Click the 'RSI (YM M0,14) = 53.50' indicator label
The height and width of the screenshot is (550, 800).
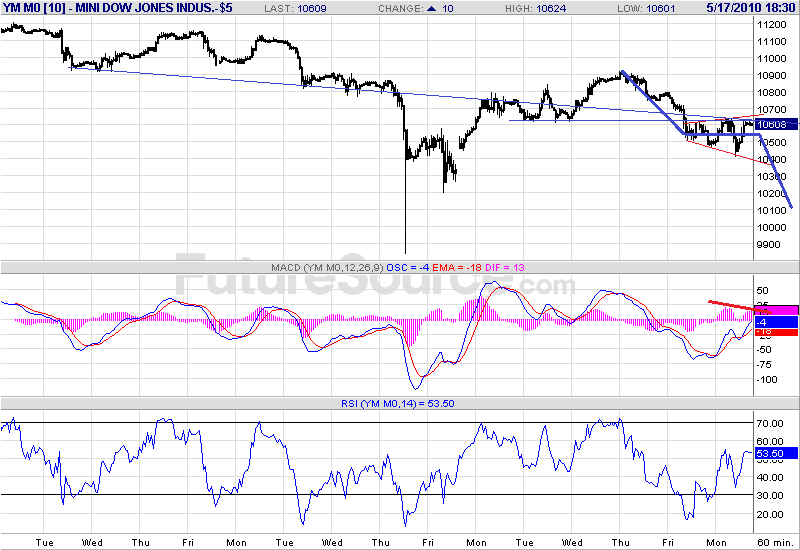pos(397,404)
